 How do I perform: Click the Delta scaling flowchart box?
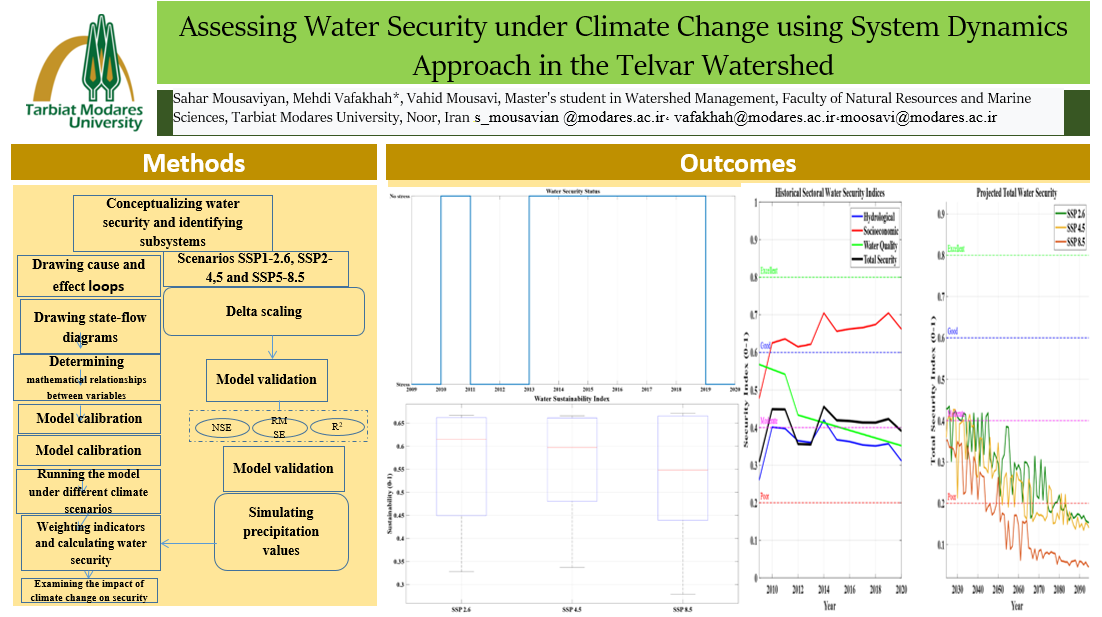point(264,311)
